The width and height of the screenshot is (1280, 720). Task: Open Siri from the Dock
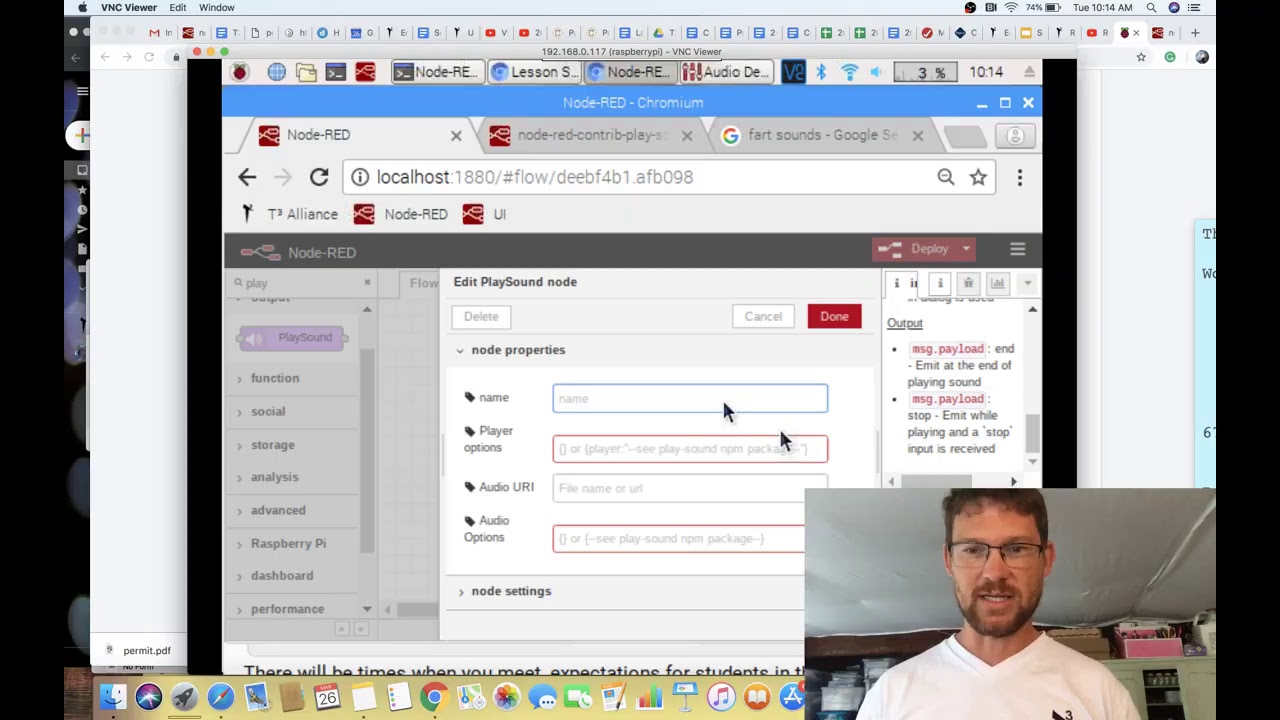pos(149,696)
